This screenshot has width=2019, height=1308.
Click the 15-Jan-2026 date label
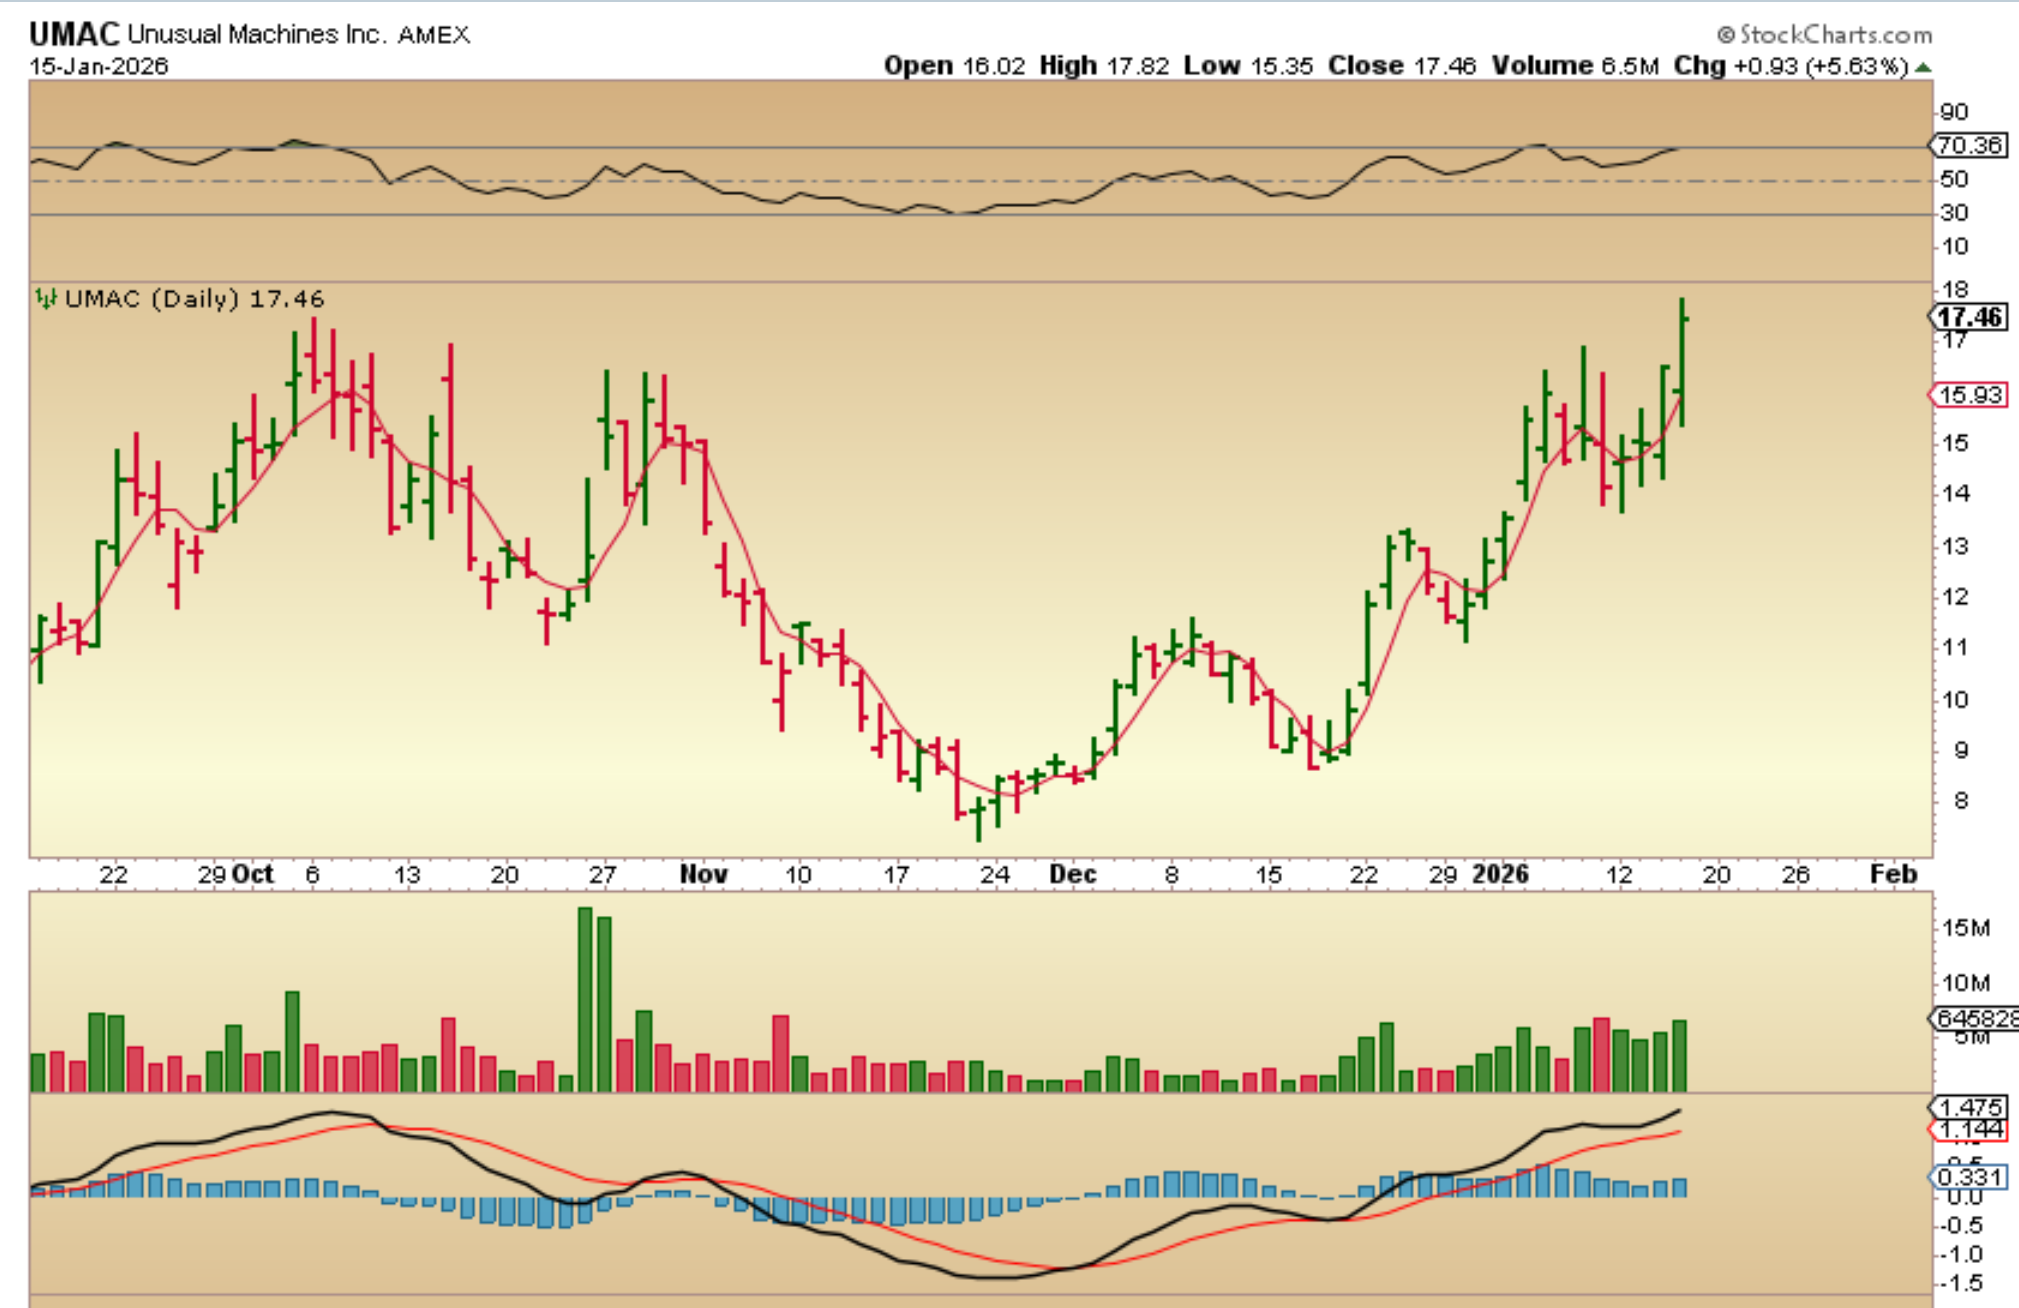tap(98, 66)
